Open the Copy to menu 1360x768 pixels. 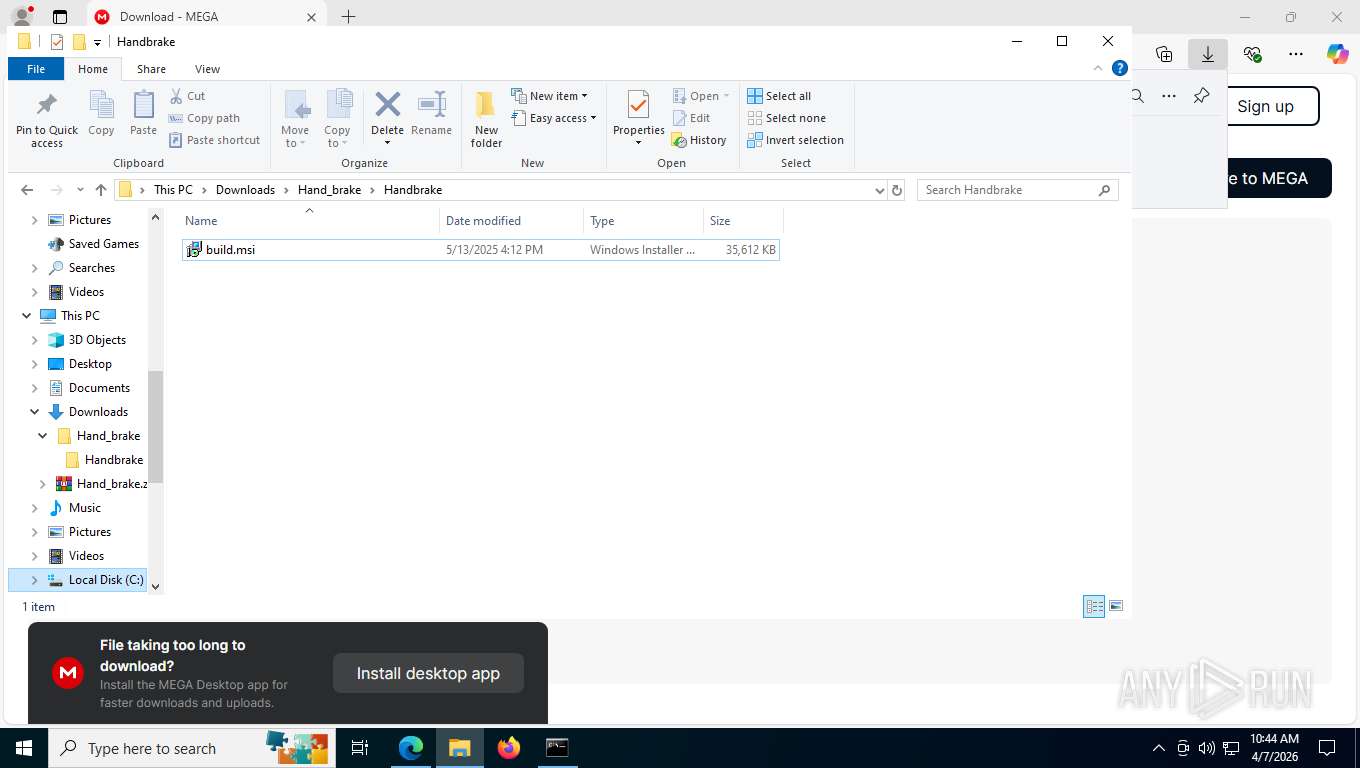(337, 119)
